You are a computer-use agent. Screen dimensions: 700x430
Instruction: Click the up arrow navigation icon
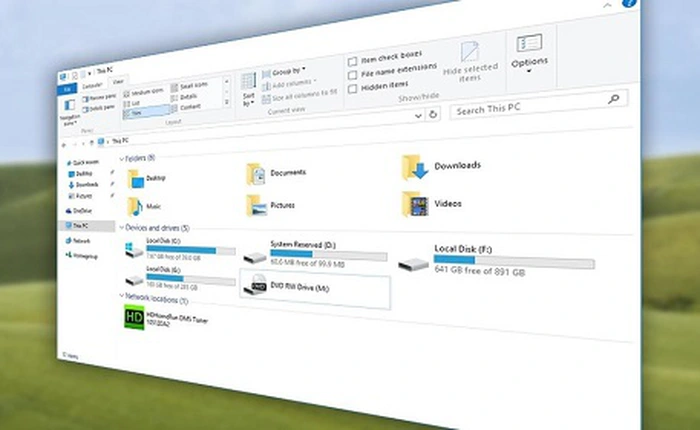pos(92,143)
